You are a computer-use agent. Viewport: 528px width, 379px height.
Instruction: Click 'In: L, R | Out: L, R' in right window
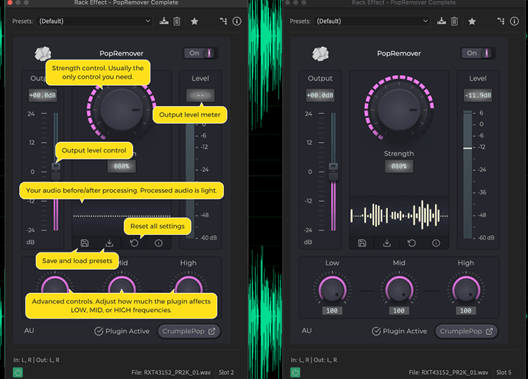tap(314, 360)
